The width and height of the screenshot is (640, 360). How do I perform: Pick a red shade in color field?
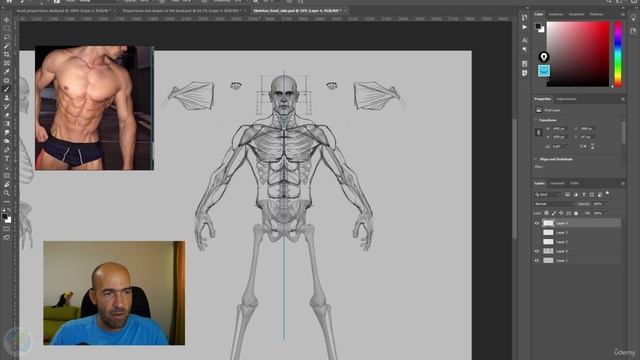[x=578, y=53]
